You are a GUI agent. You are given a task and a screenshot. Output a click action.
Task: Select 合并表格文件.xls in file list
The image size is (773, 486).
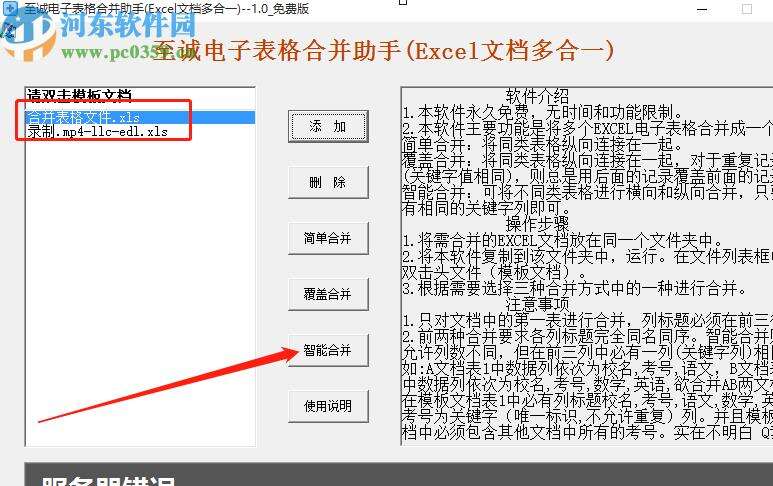pos(140,117)
